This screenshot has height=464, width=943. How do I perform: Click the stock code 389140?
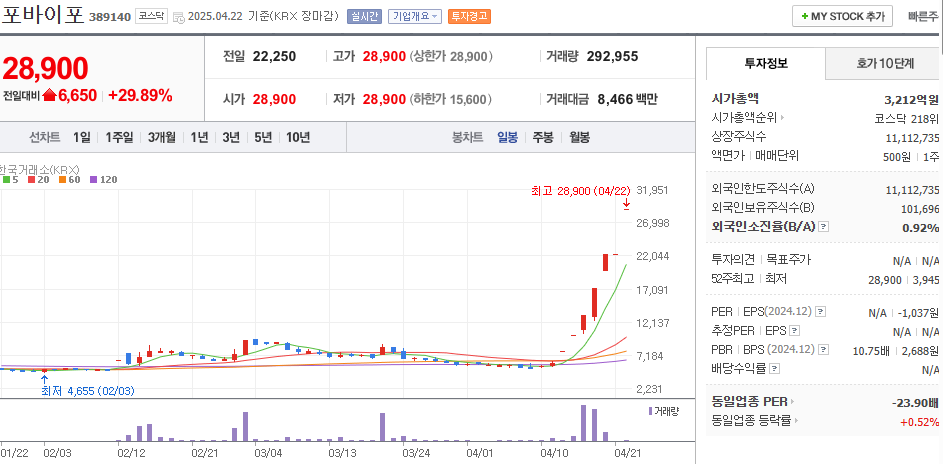[x=109, y=17]
